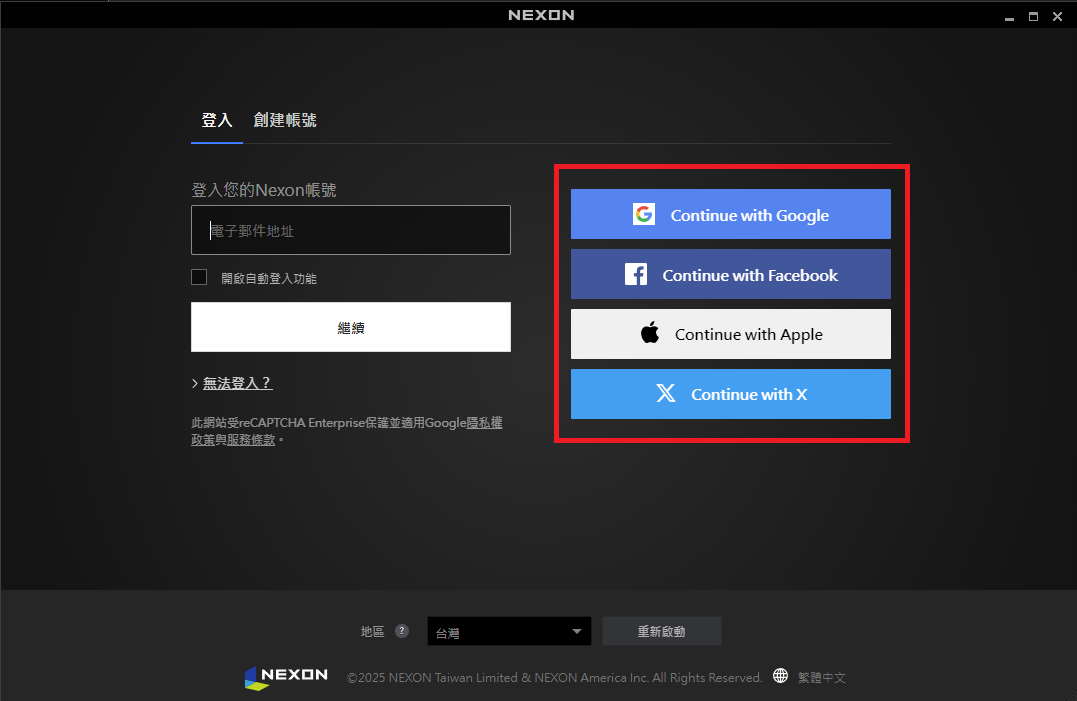Click the X logo icon
The width and height of the screenshot is (1077, 701).
point(665,393)
